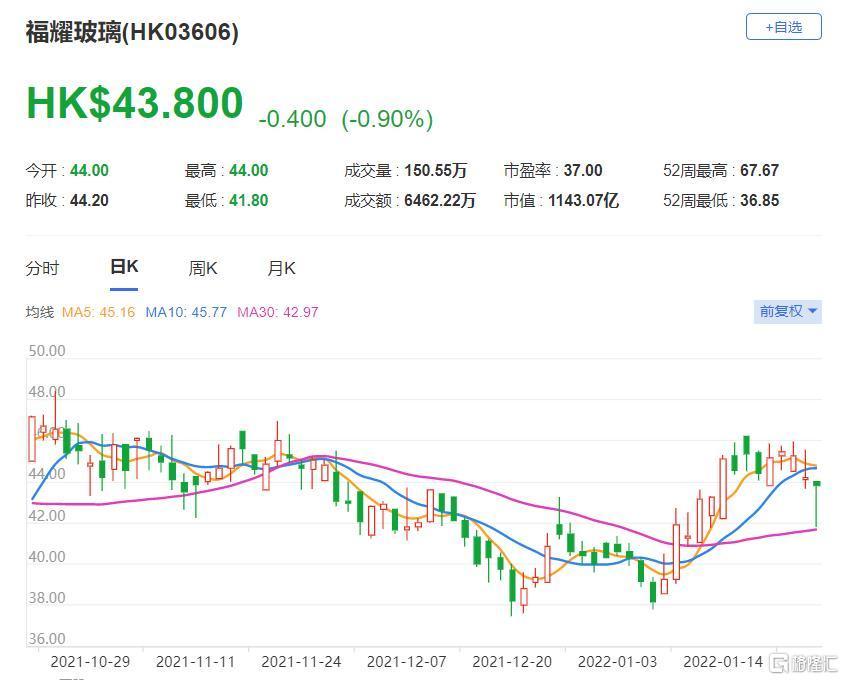This screenshot has height=680, width=844.
Task: Click the 36.00 price axis label
Action: (x=47, y=639)
